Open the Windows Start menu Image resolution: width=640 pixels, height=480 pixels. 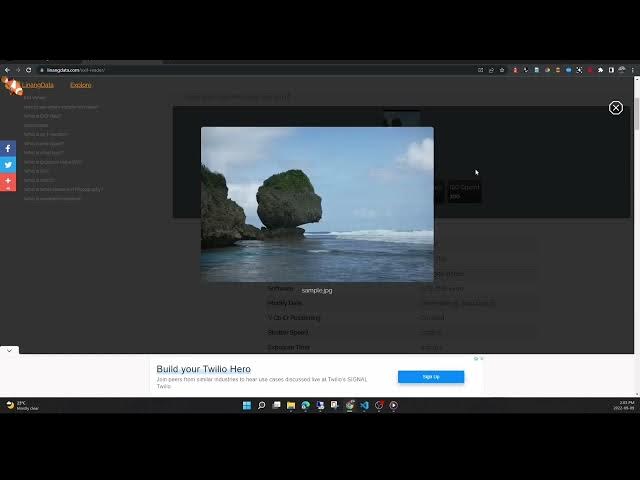(x=247, y=405)
